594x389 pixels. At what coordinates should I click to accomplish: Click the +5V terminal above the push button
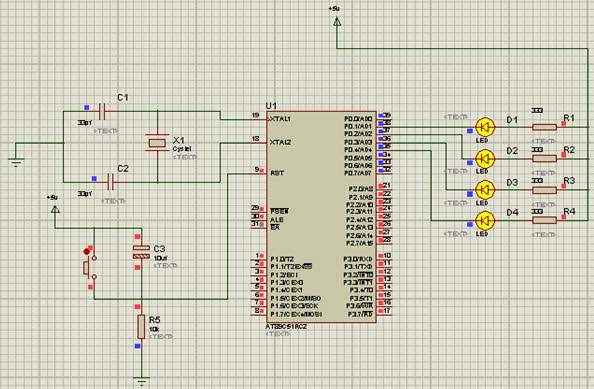[55, 209]
